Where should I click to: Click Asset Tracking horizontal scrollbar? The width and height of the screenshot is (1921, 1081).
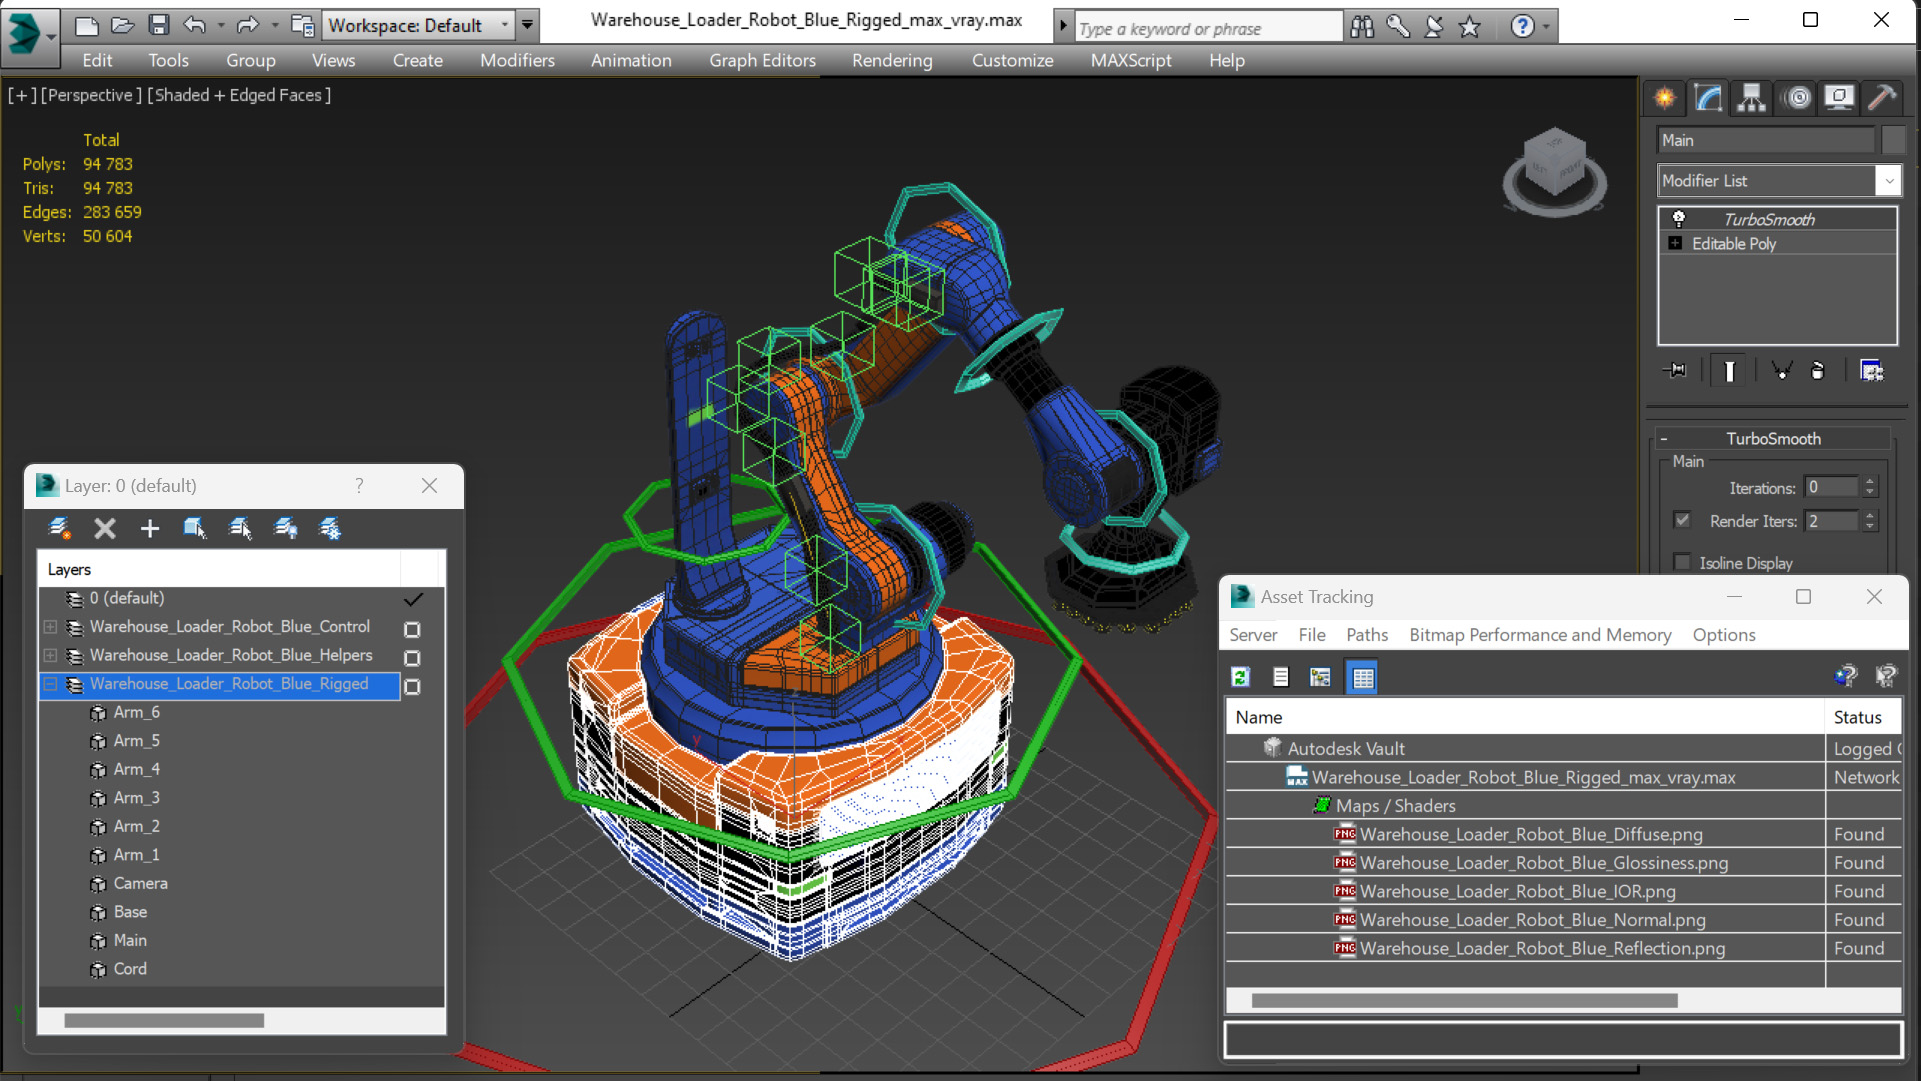tap(1464, 1000)
